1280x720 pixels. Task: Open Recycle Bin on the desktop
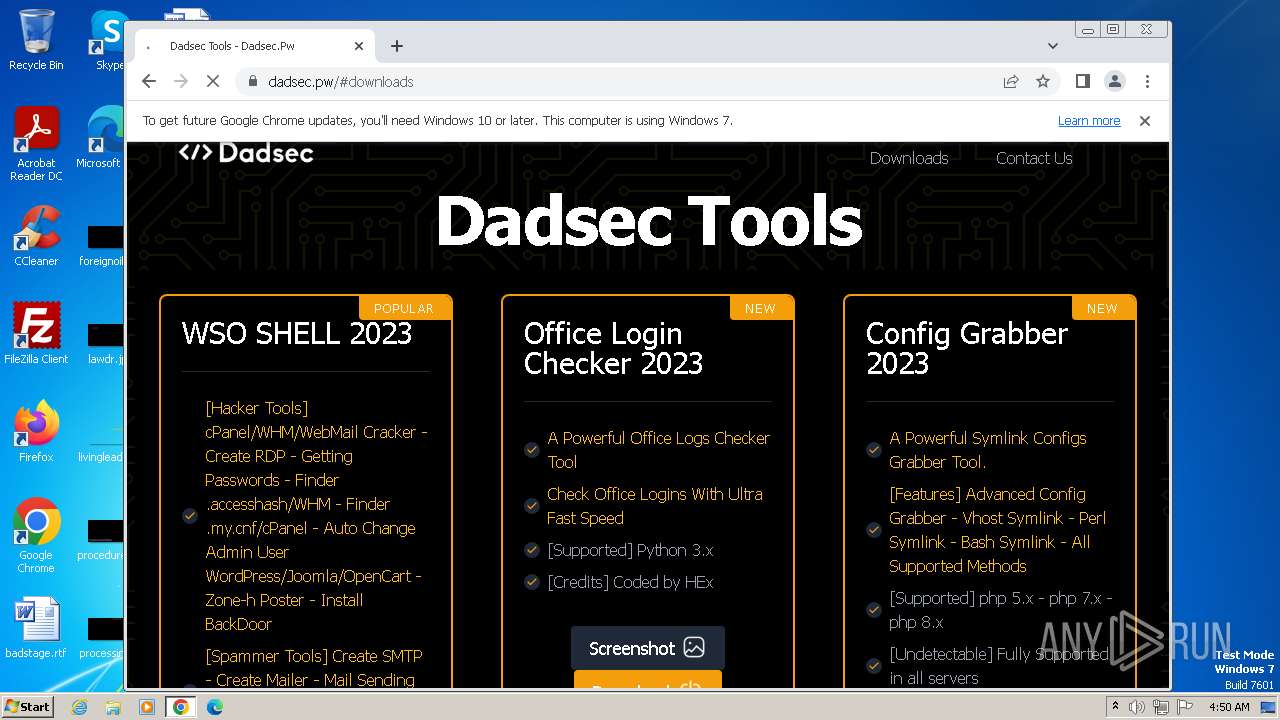pos(36,40)
